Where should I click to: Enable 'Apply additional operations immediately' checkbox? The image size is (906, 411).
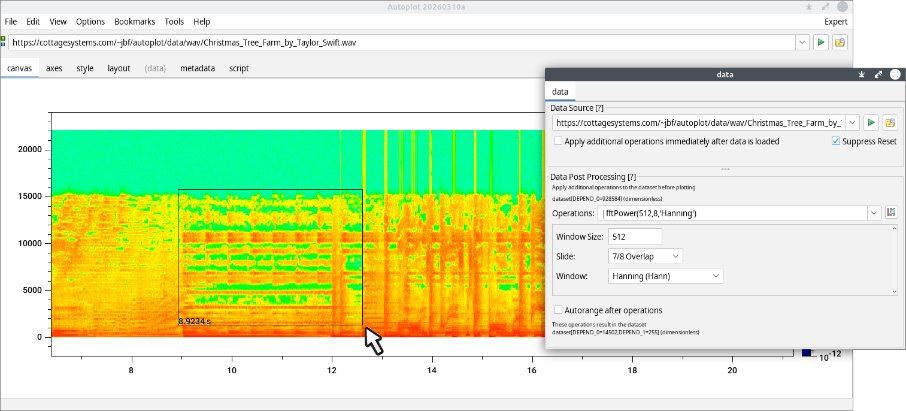point(559,142)
